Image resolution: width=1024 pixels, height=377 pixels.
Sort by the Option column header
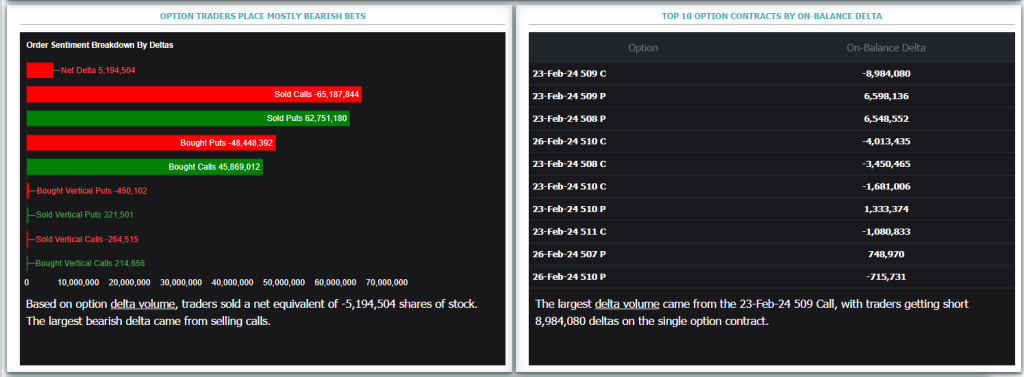(x=643, y=48)
